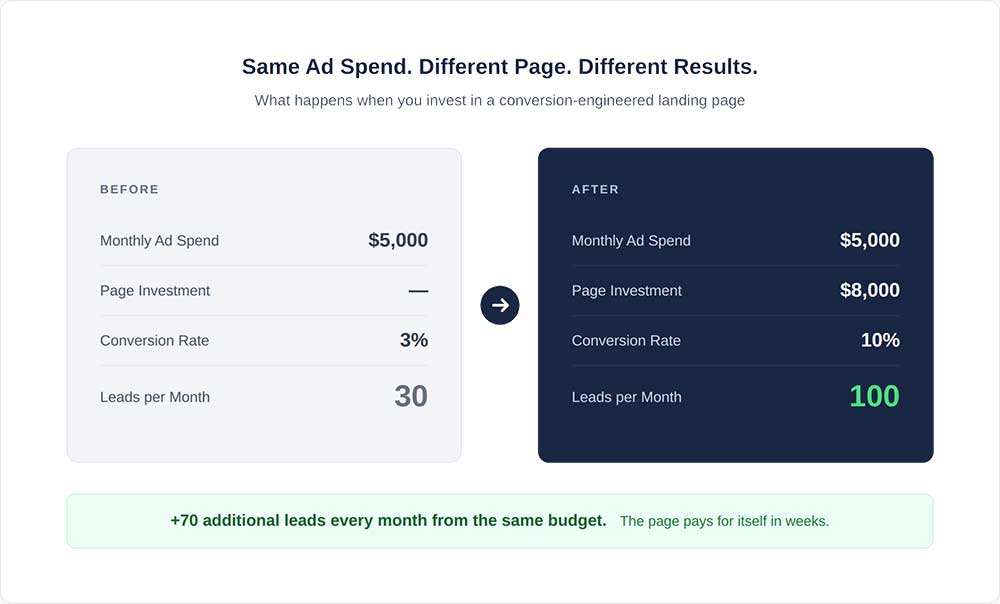Viewport: 1000px width, 604px height.
Task: Click the green 100 leads number
Action: (874, 396)
